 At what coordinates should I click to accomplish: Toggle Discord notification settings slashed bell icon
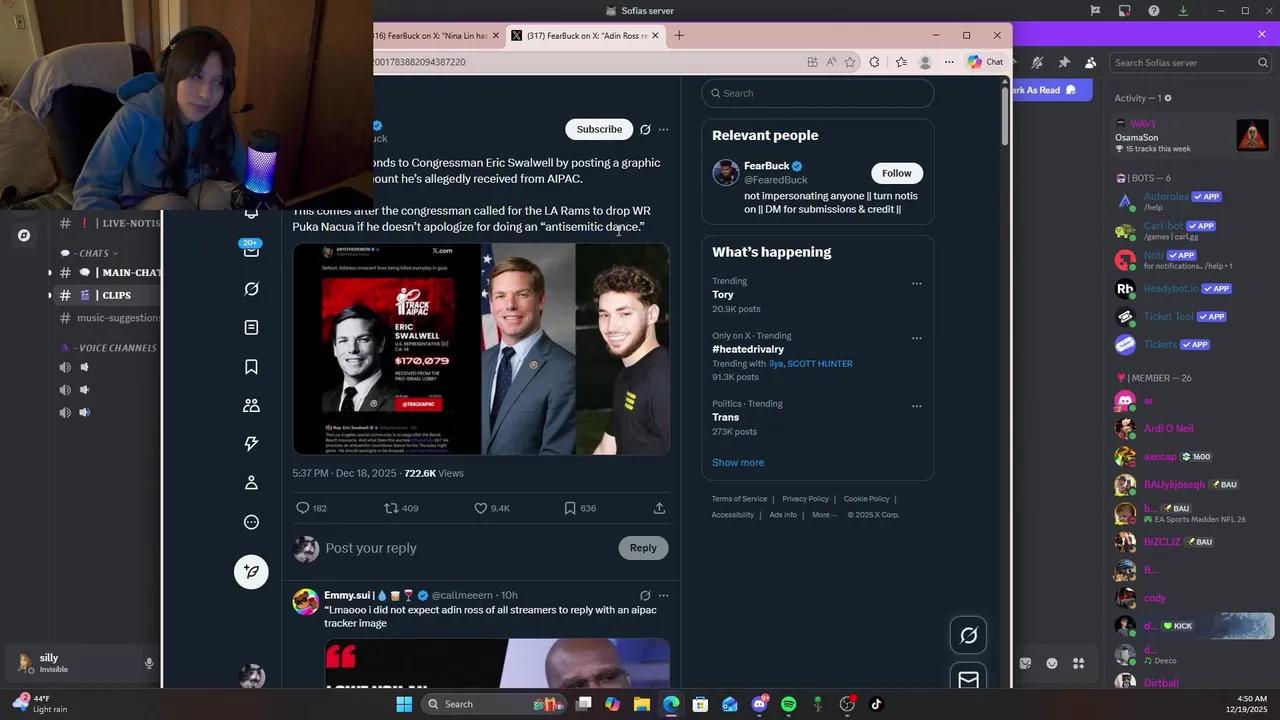click(1037, 62)
